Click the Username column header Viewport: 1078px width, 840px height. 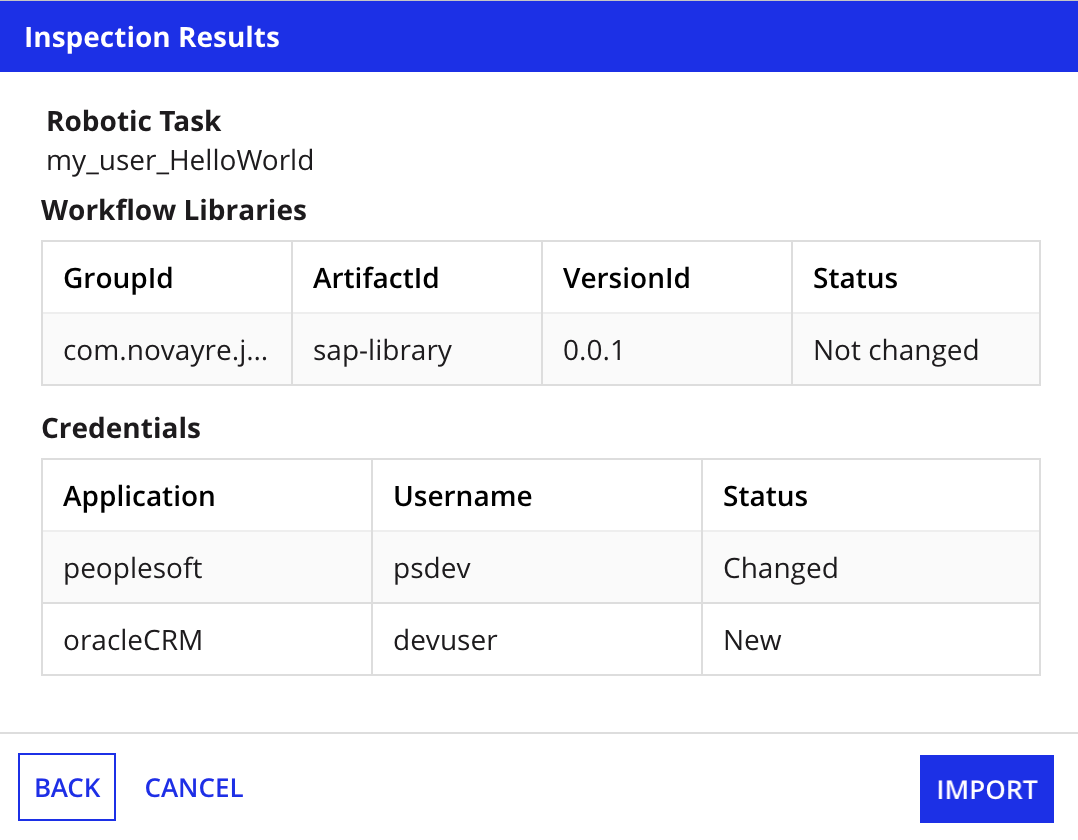[462, 495]
